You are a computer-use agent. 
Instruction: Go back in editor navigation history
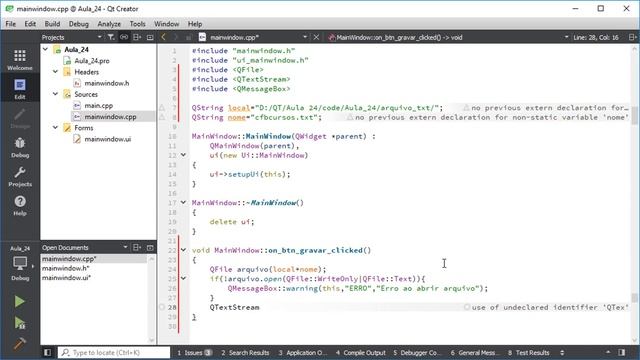coord(164,37)
